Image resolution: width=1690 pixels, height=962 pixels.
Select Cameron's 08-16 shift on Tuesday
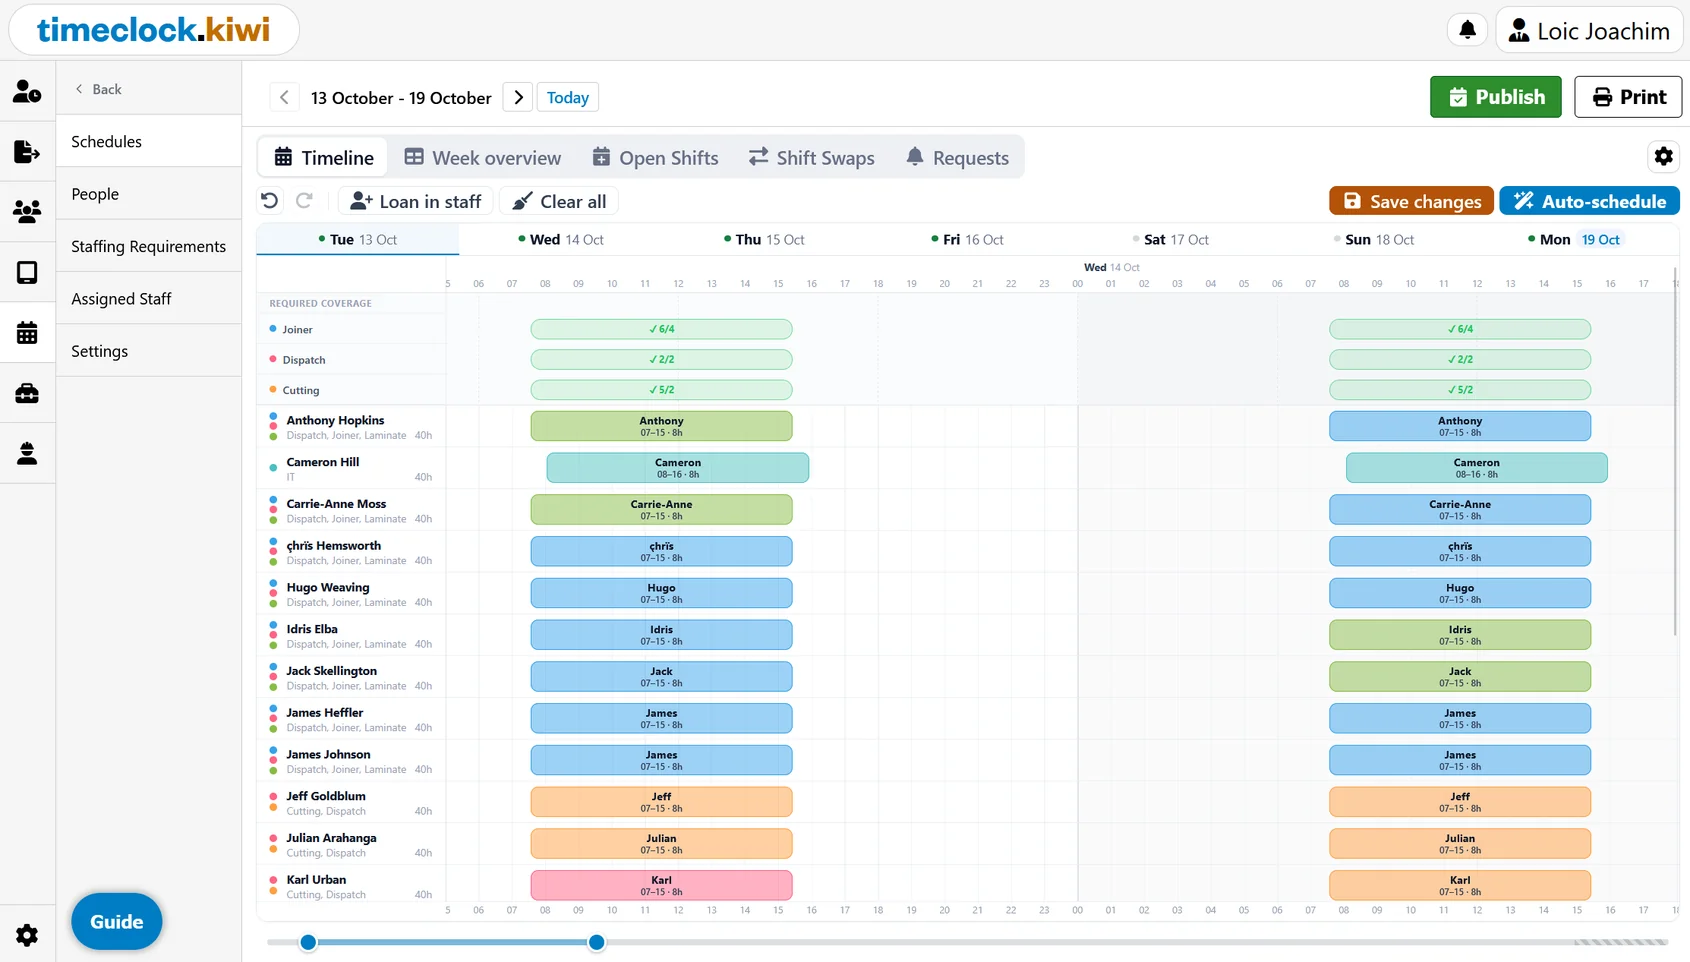coord(678,468)
